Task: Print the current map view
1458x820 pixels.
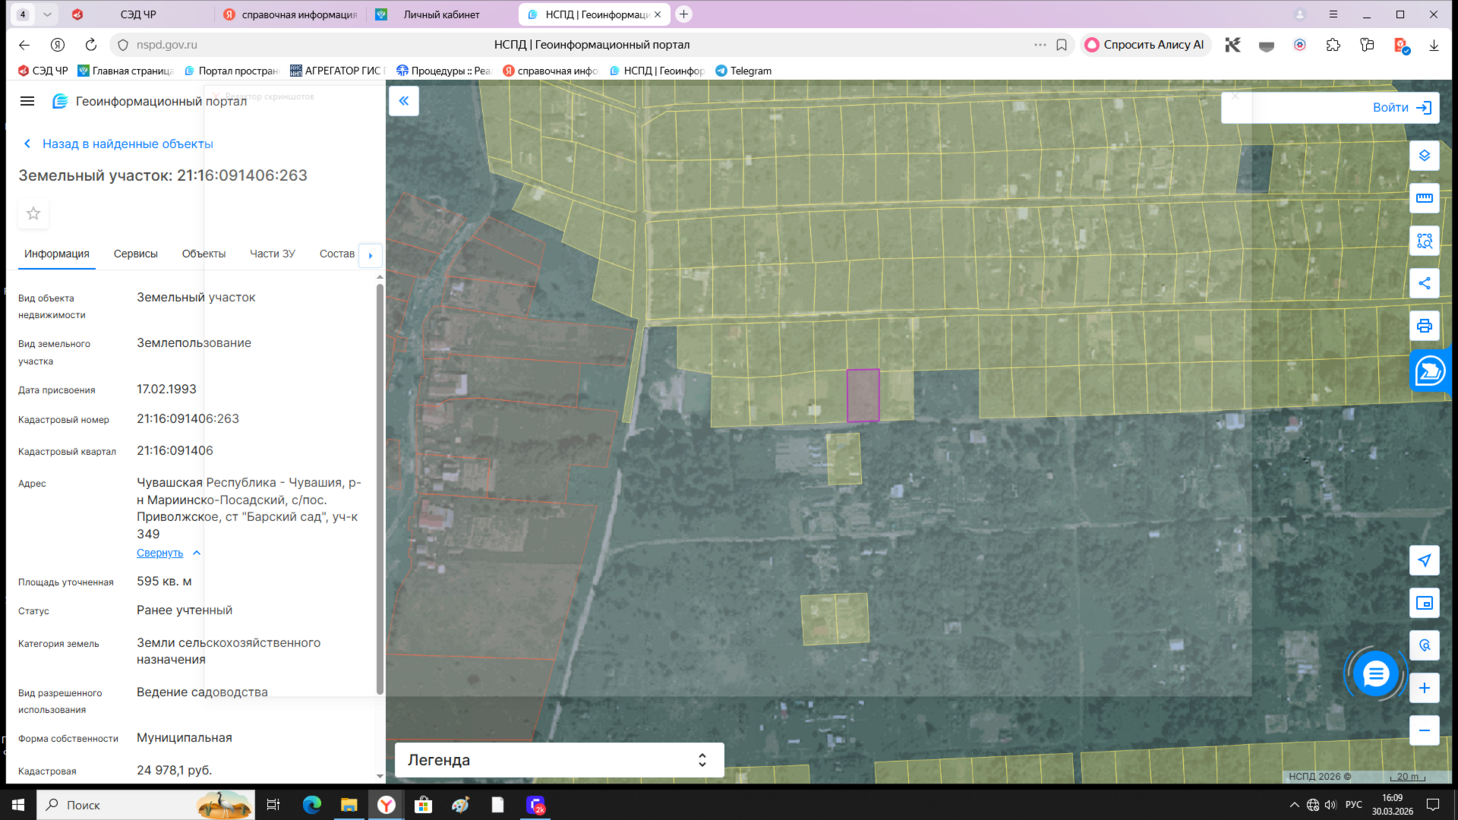Action: (x=1424, y=326)
